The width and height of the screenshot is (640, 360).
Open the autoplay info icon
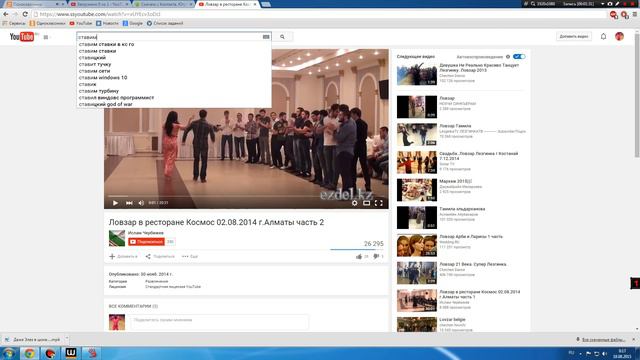(508, 57)
